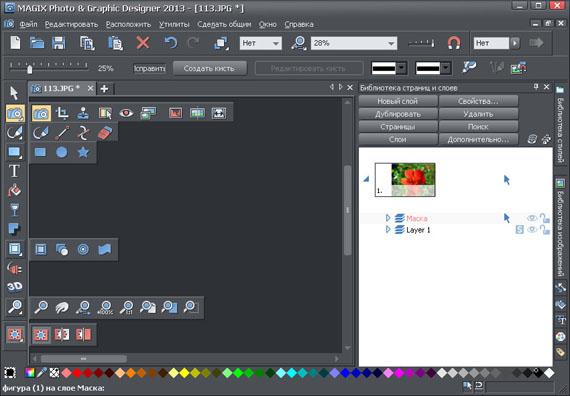This screenshot has width=570, height=396.
Task: Select the Eraser tool in flyout
Action: (x=105, y=133)
